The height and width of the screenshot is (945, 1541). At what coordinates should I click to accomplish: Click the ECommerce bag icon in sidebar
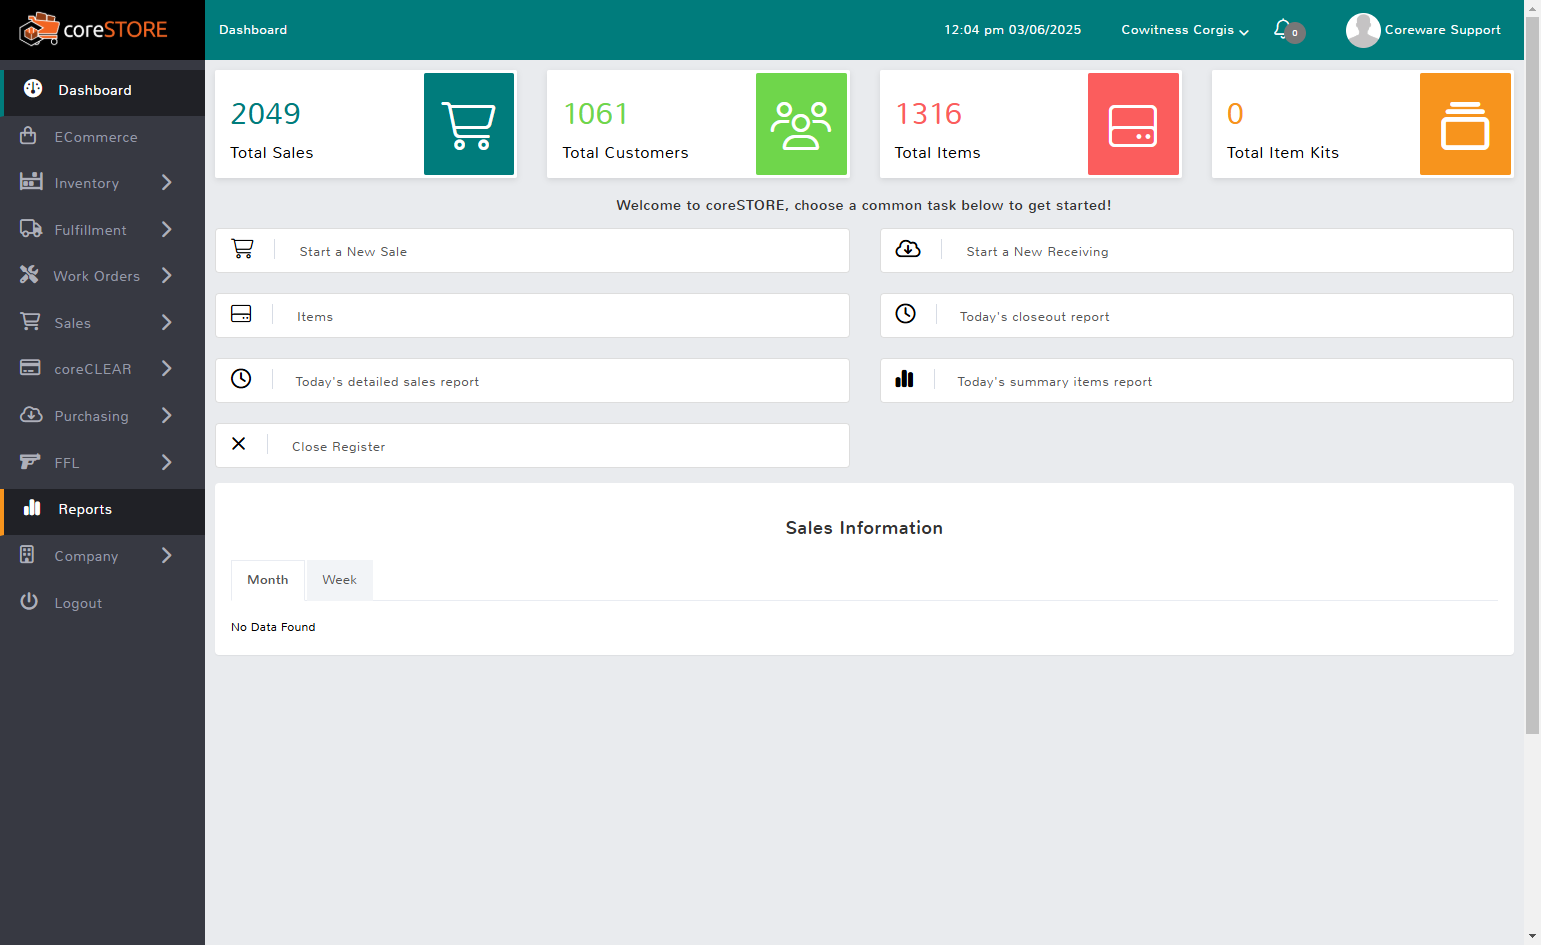point(29,136)
